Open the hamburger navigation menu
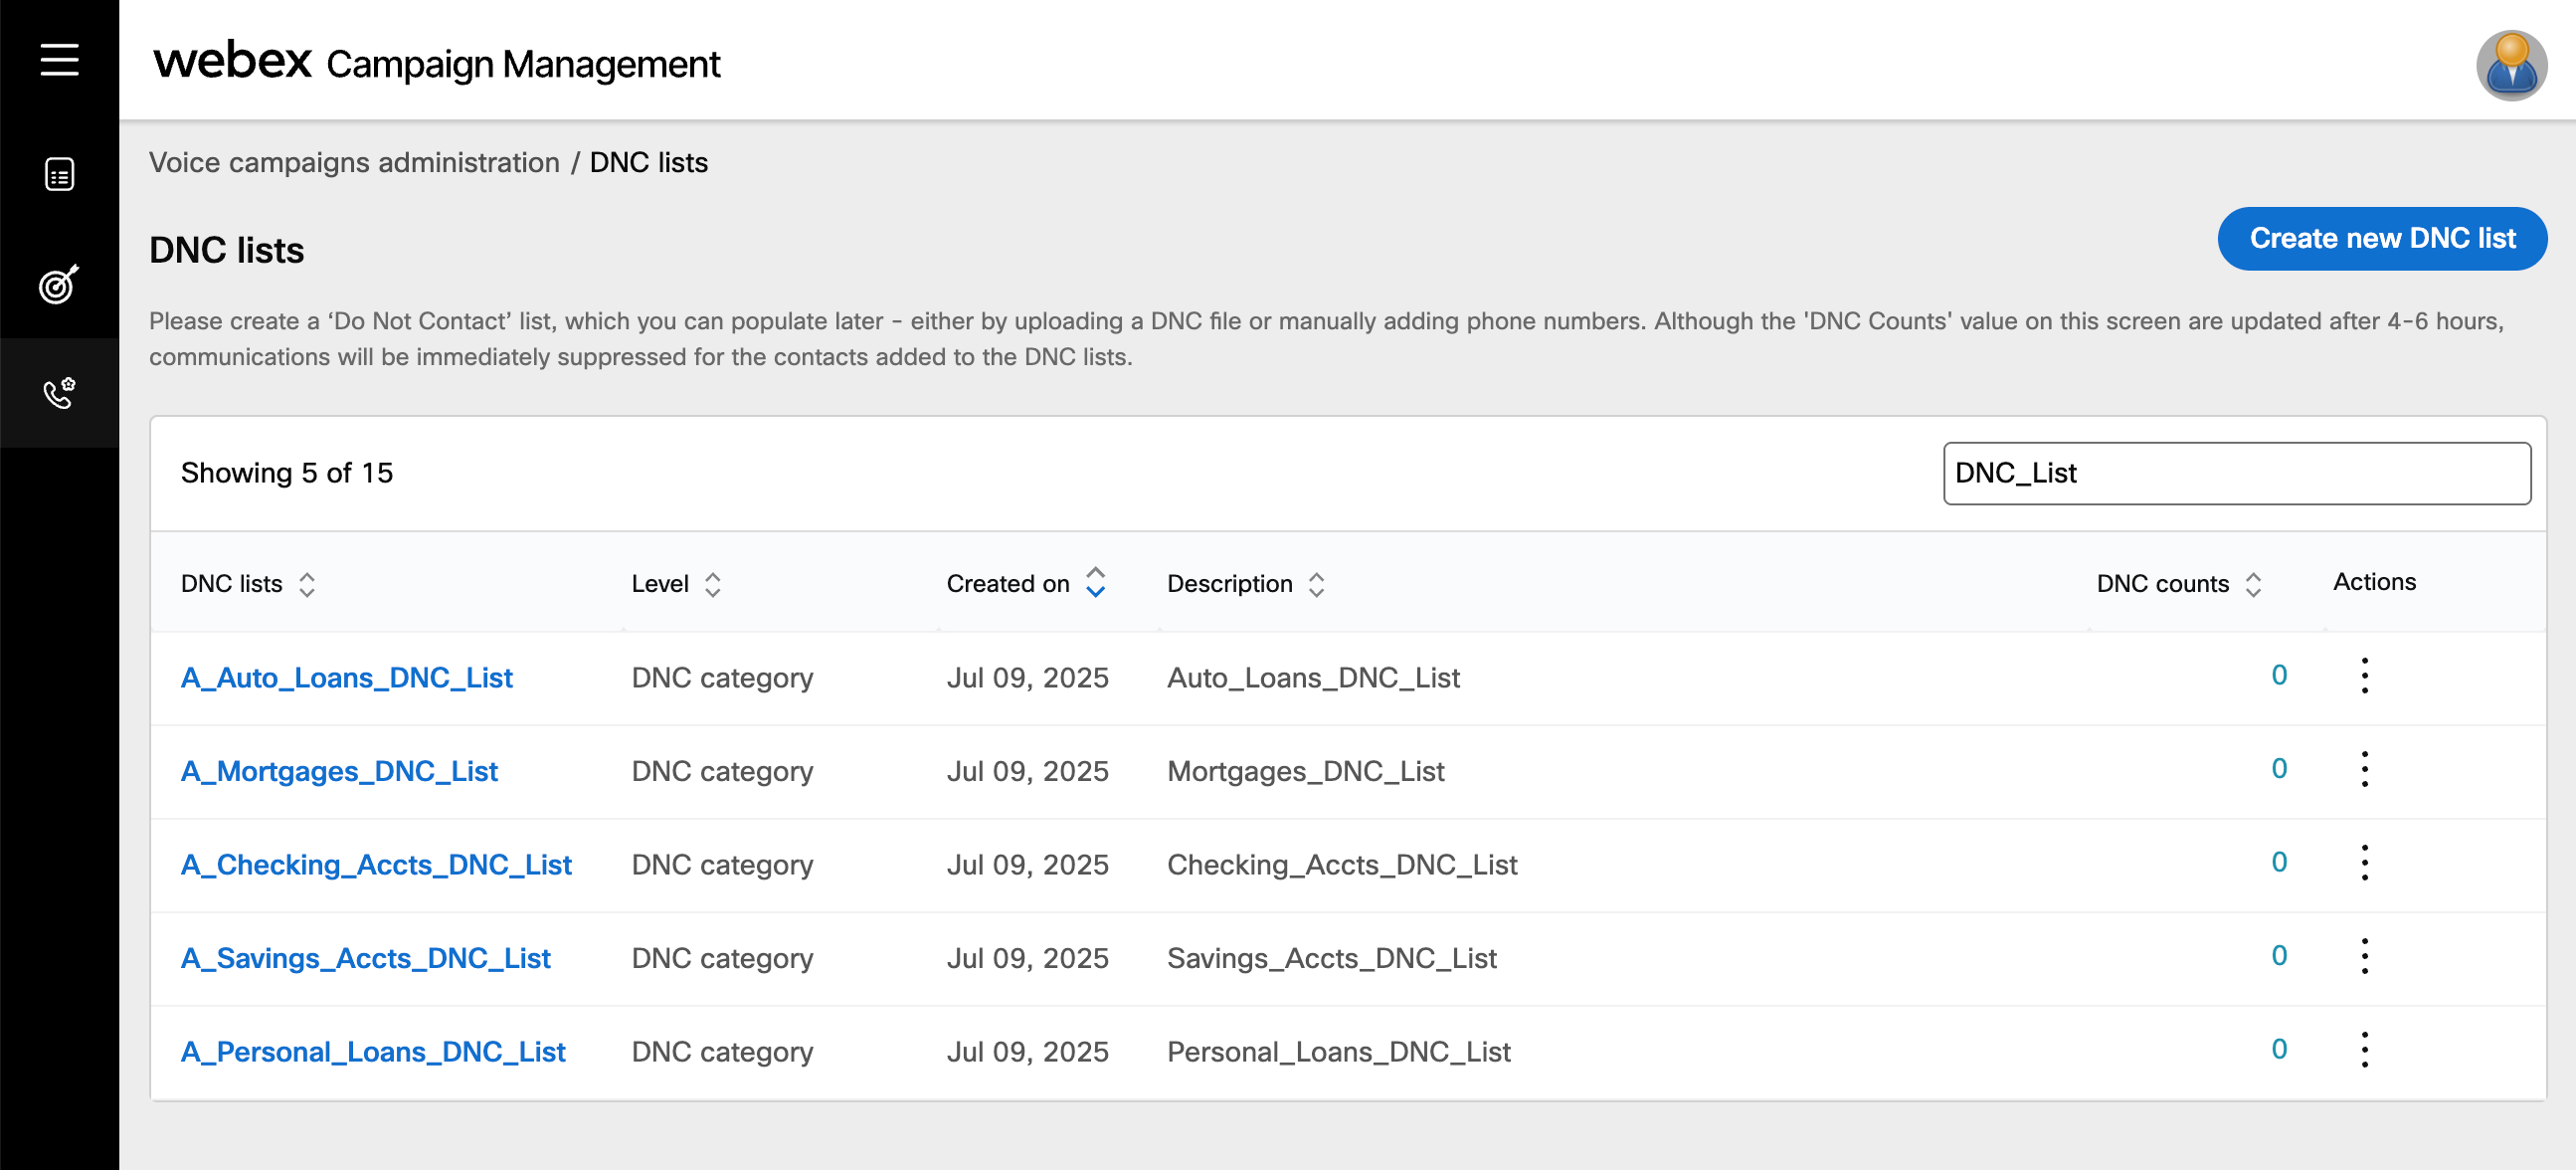Image resolution: width=2576 pixels, height=1170 pixels. point(59,60)
